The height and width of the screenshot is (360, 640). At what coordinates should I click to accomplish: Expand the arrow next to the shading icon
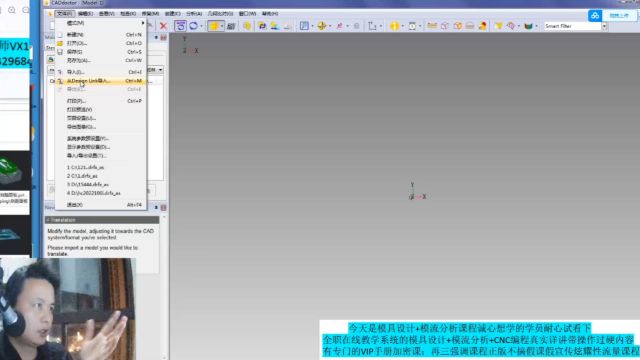[221, 26]
